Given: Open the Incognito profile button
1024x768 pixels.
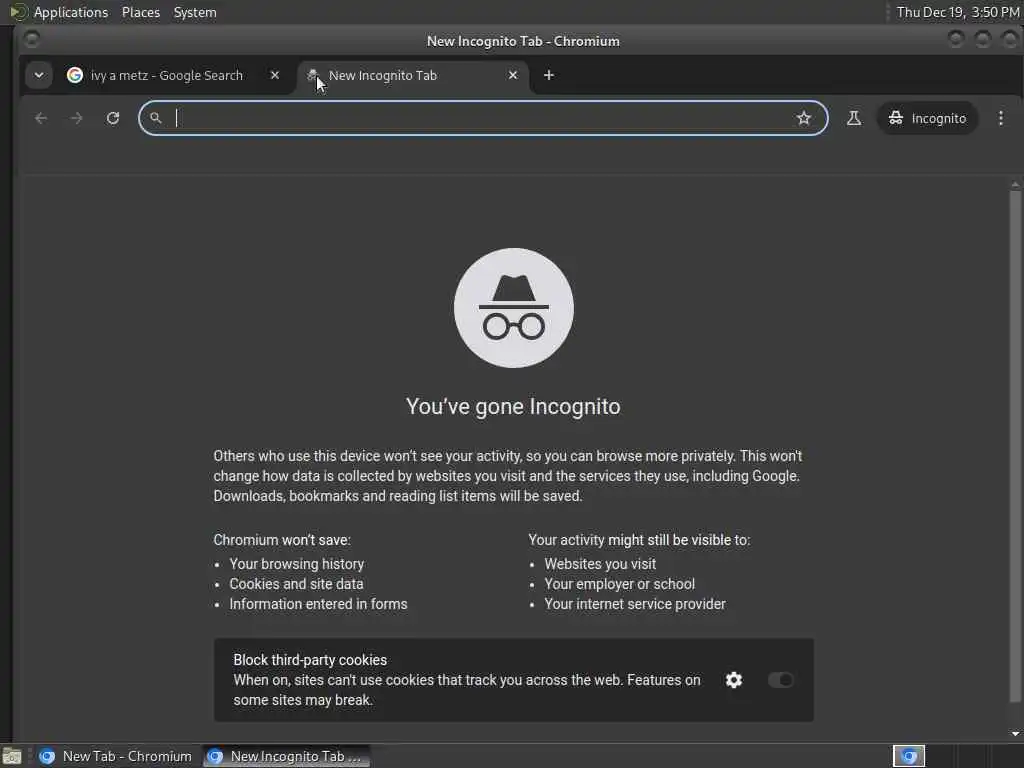Looking at the screenshot, I should click(x=927, y=118).
